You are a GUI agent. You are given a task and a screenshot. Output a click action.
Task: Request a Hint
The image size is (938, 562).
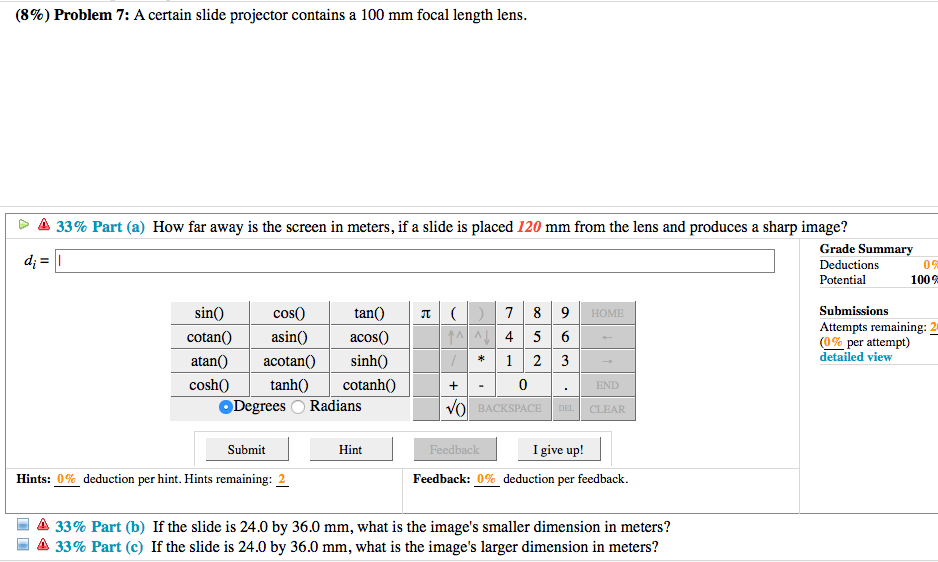tap(350, 450)
